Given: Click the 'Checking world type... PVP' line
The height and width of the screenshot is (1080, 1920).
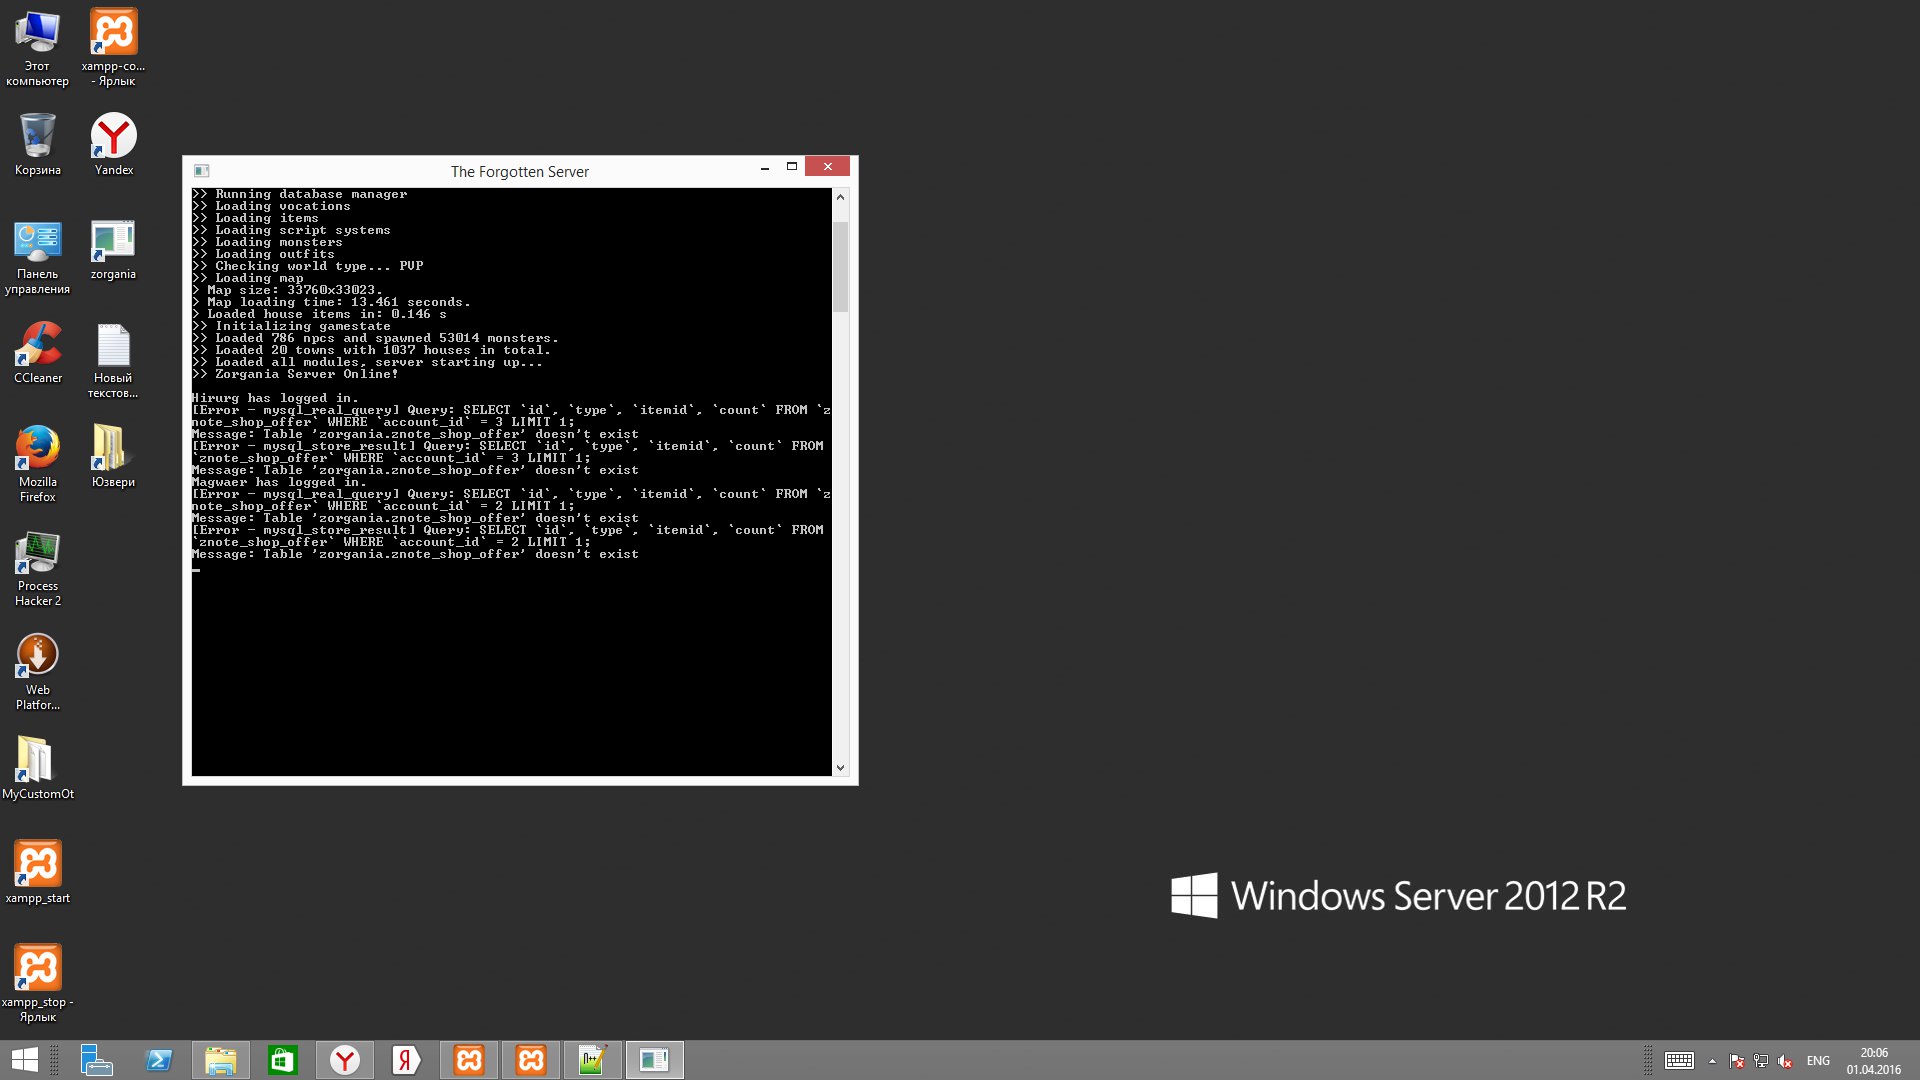Looking at the screenshot, I should coord(307,266).
